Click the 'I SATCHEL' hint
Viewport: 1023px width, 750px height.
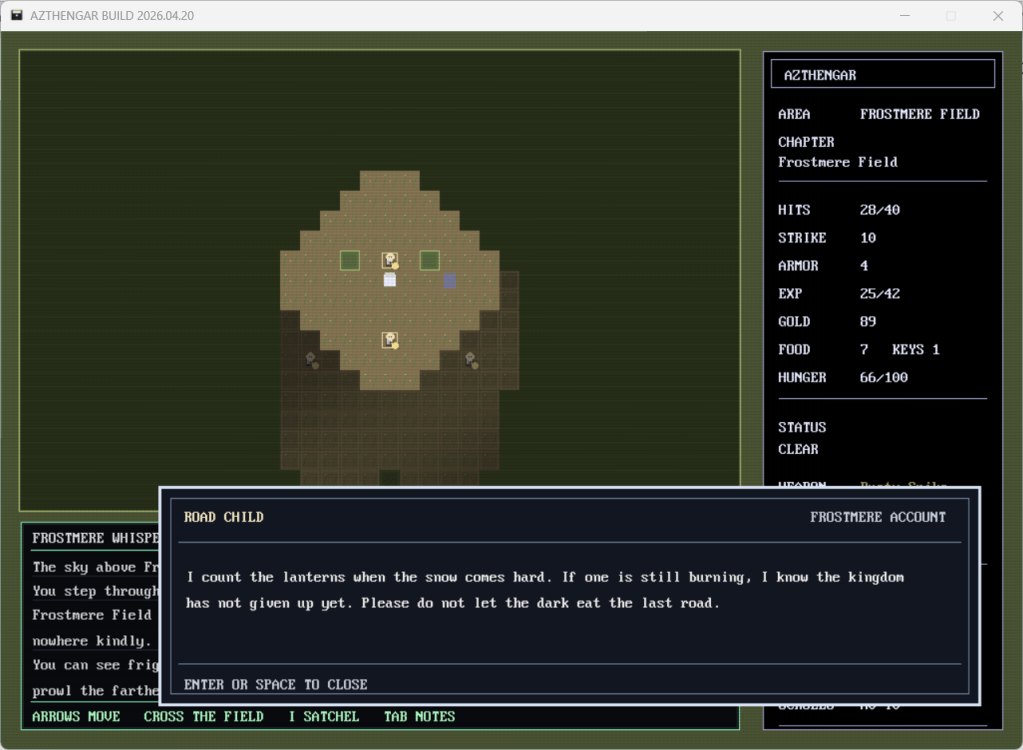323,716
